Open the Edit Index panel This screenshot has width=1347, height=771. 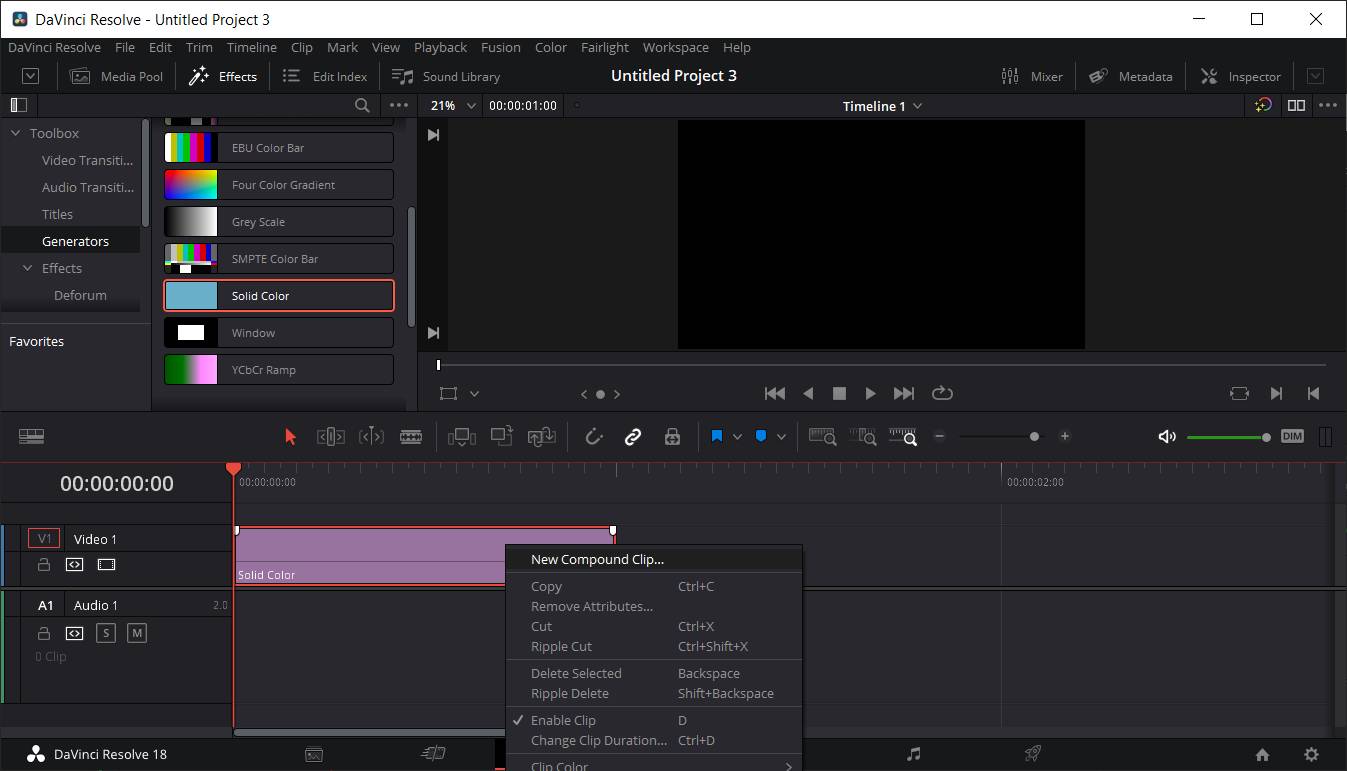(x=325, y=76)
